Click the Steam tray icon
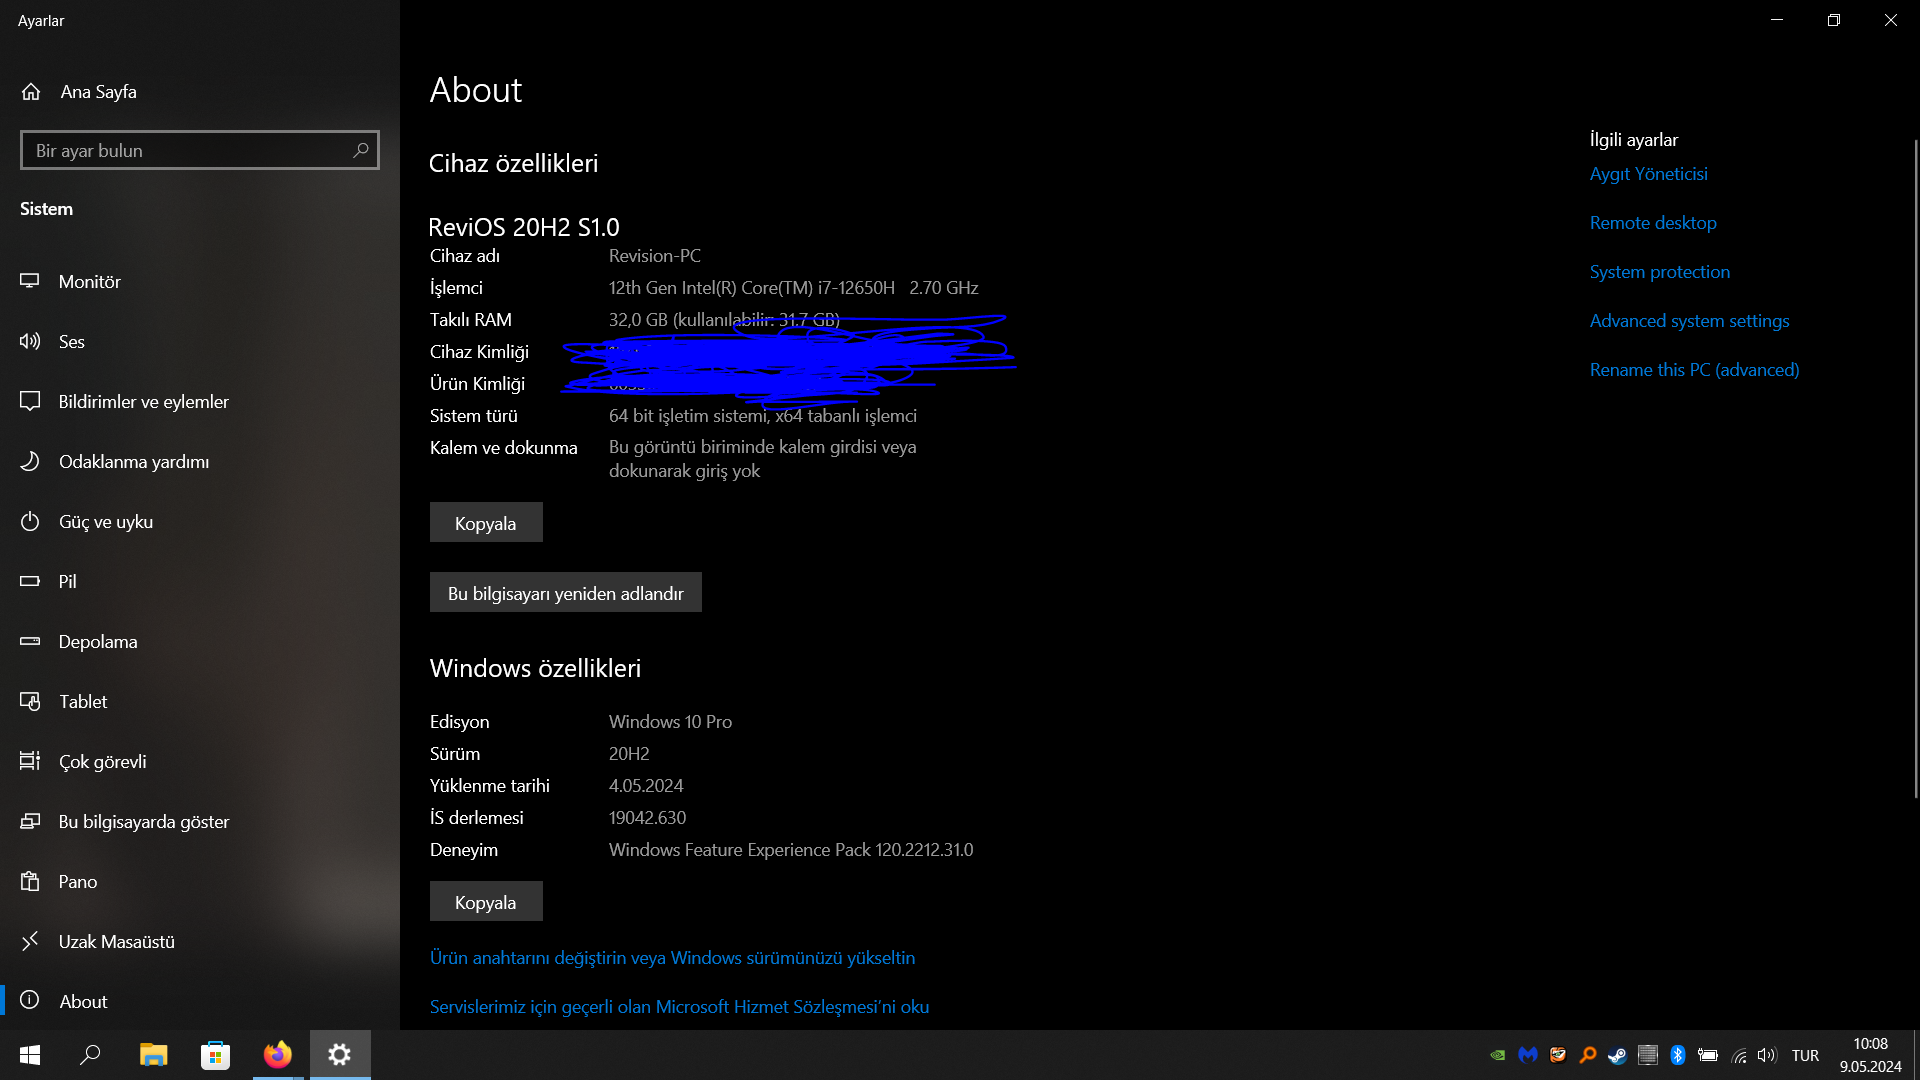This screenshot has width=1920, height=1080. coord(1617,1055)
